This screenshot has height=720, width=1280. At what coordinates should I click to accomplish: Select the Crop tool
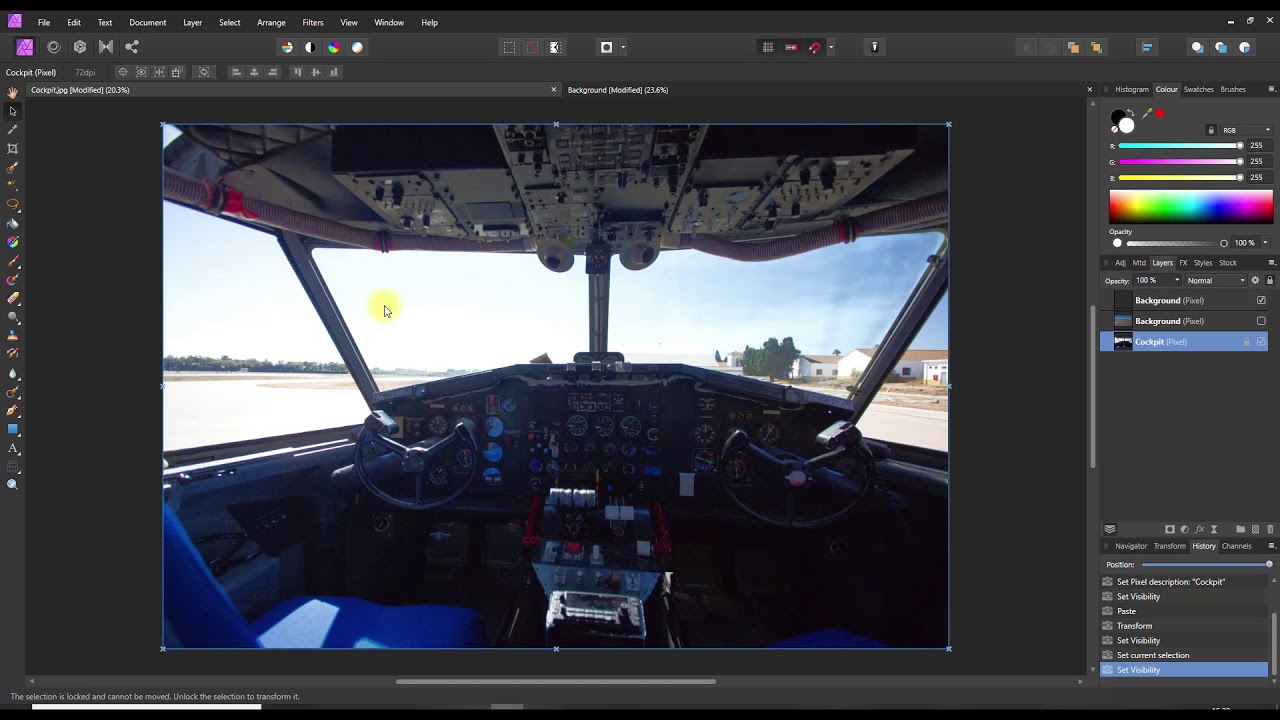[x=13, y=148]
